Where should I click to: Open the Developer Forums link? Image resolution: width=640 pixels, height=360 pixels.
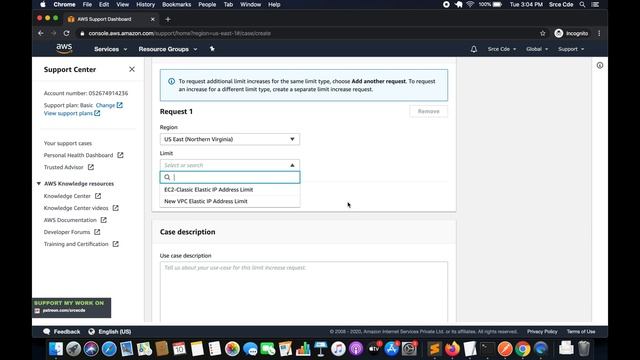(x=72, y=232)
